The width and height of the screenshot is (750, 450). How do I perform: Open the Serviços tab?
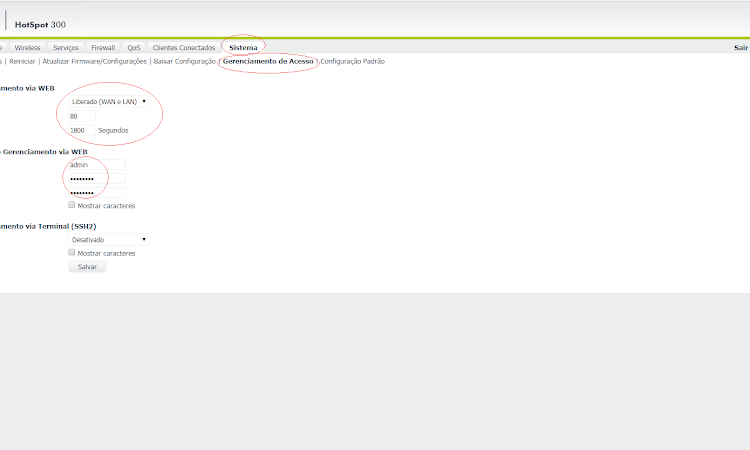point(66,48)
